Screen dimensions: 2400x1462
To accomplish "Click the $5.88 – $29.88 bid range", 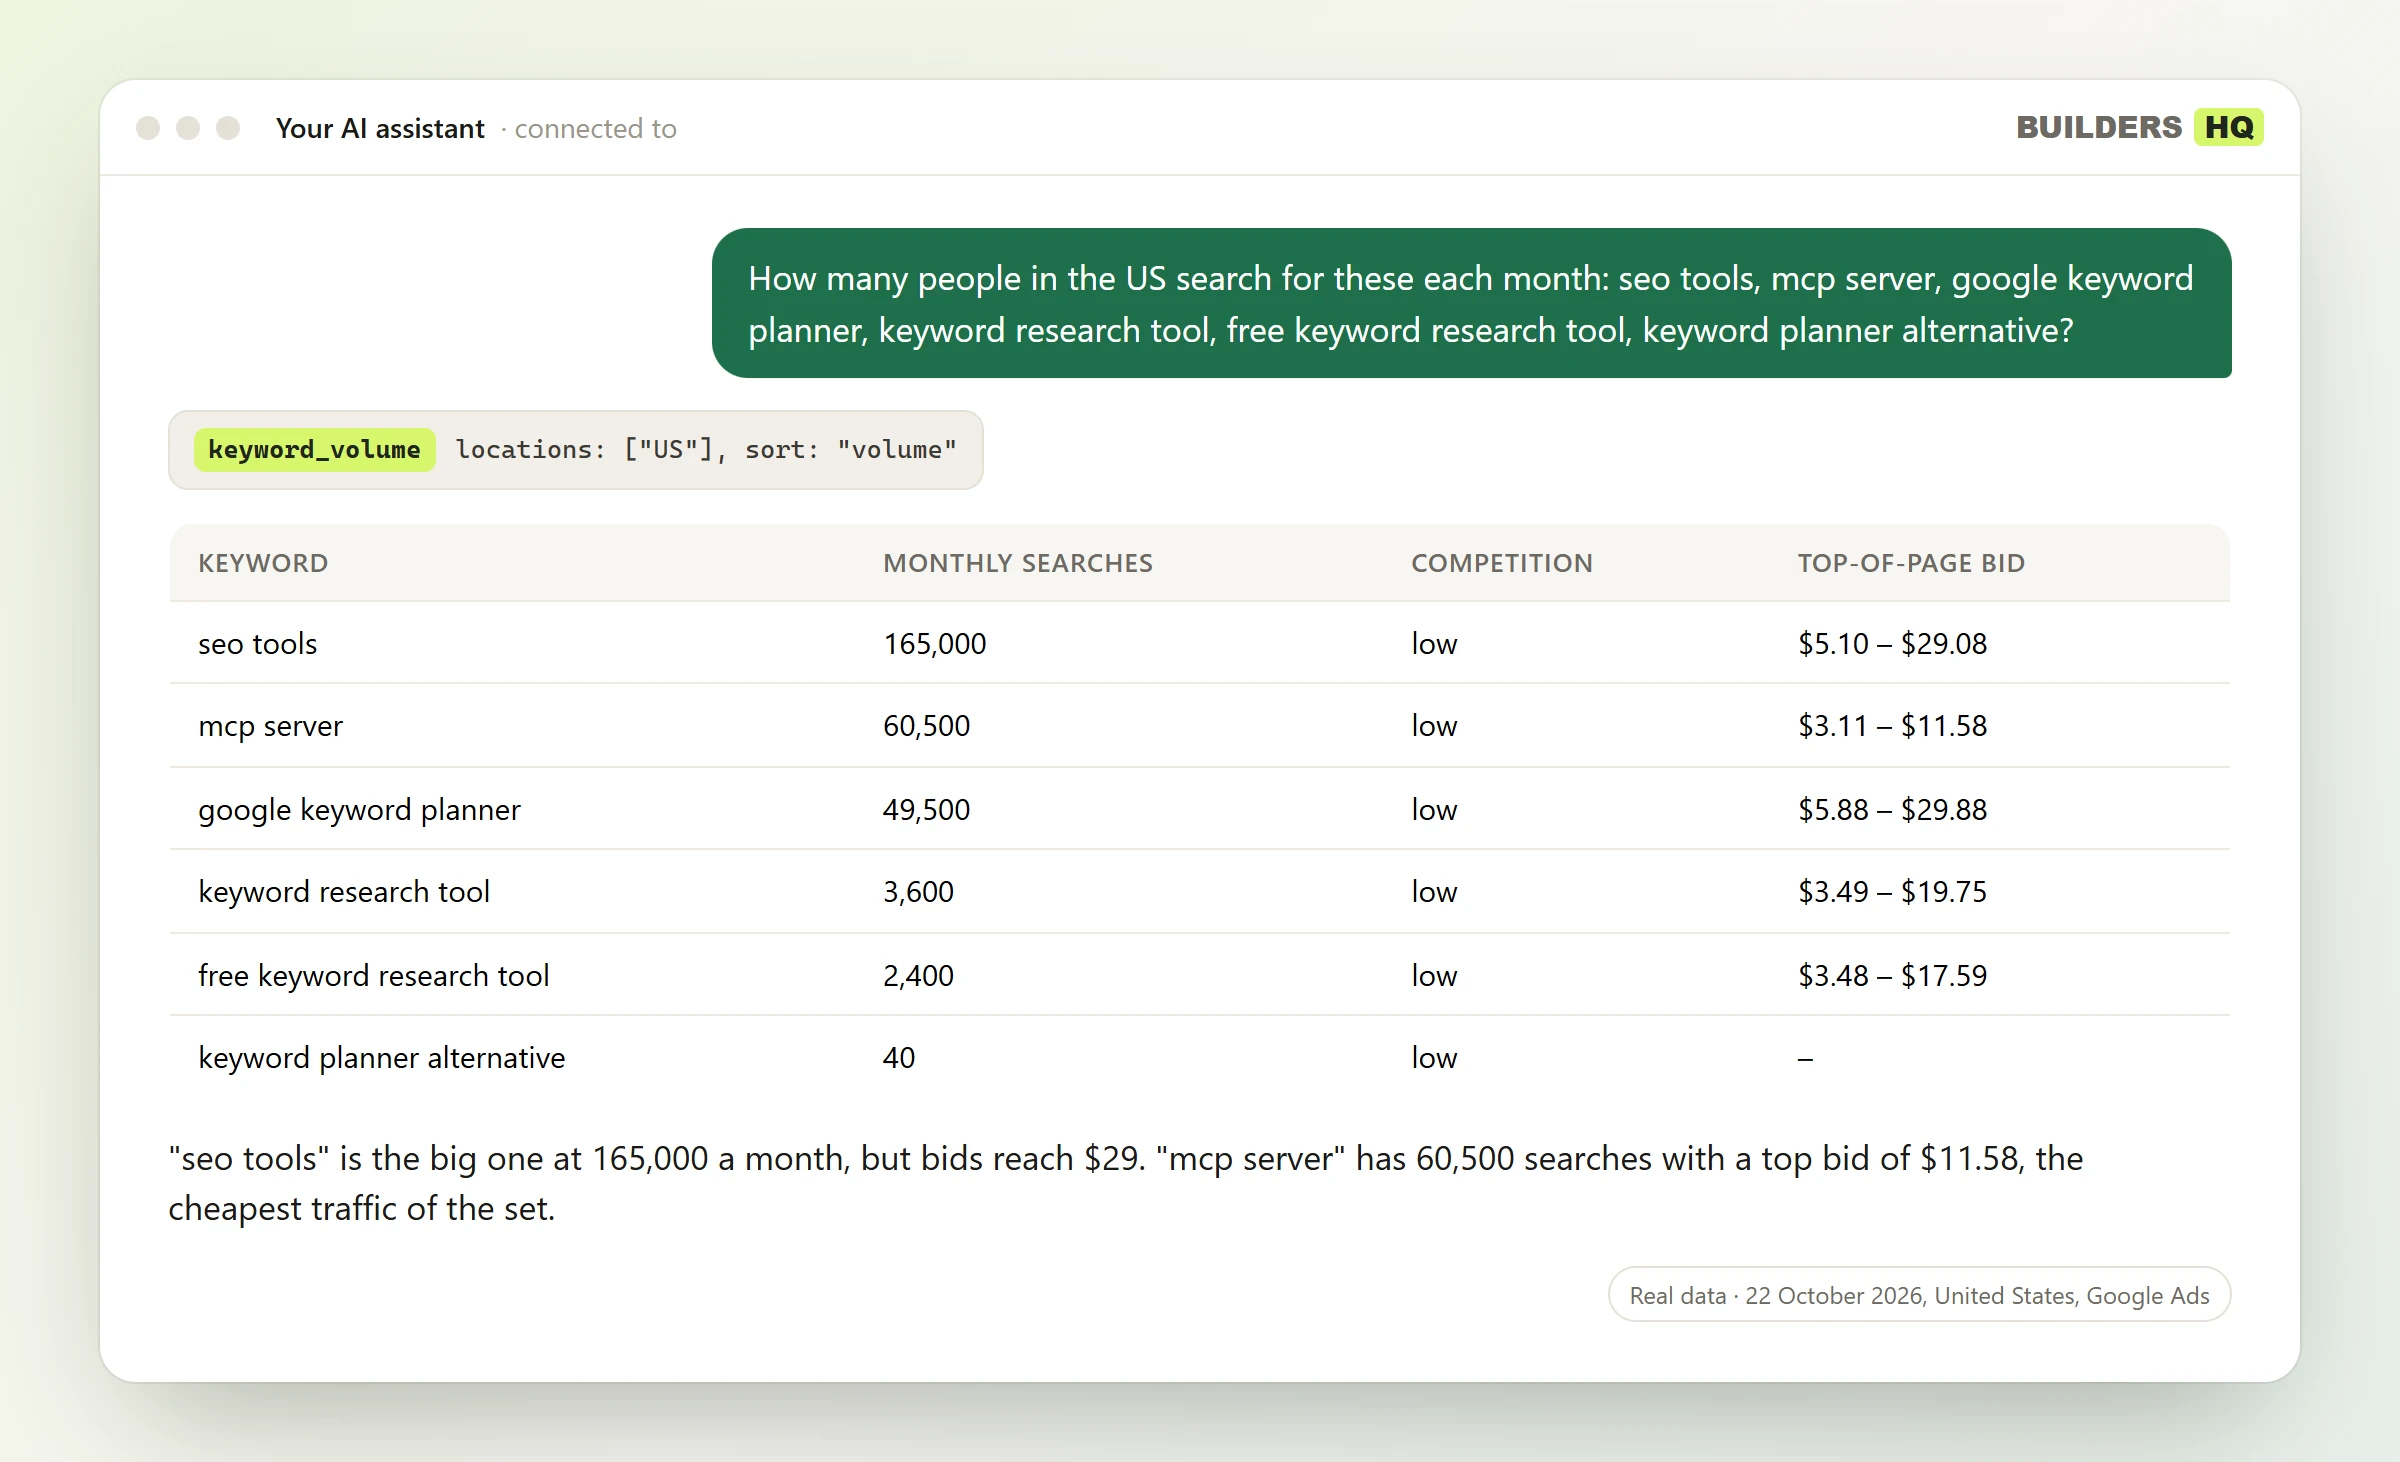I will point(1892,810).
